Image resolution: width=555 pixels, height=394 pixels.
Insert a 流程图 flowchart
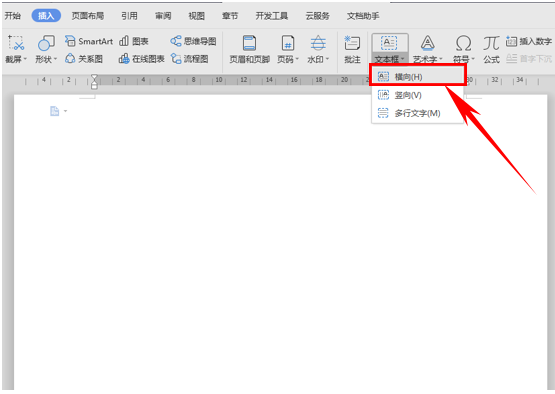[190, 59]
